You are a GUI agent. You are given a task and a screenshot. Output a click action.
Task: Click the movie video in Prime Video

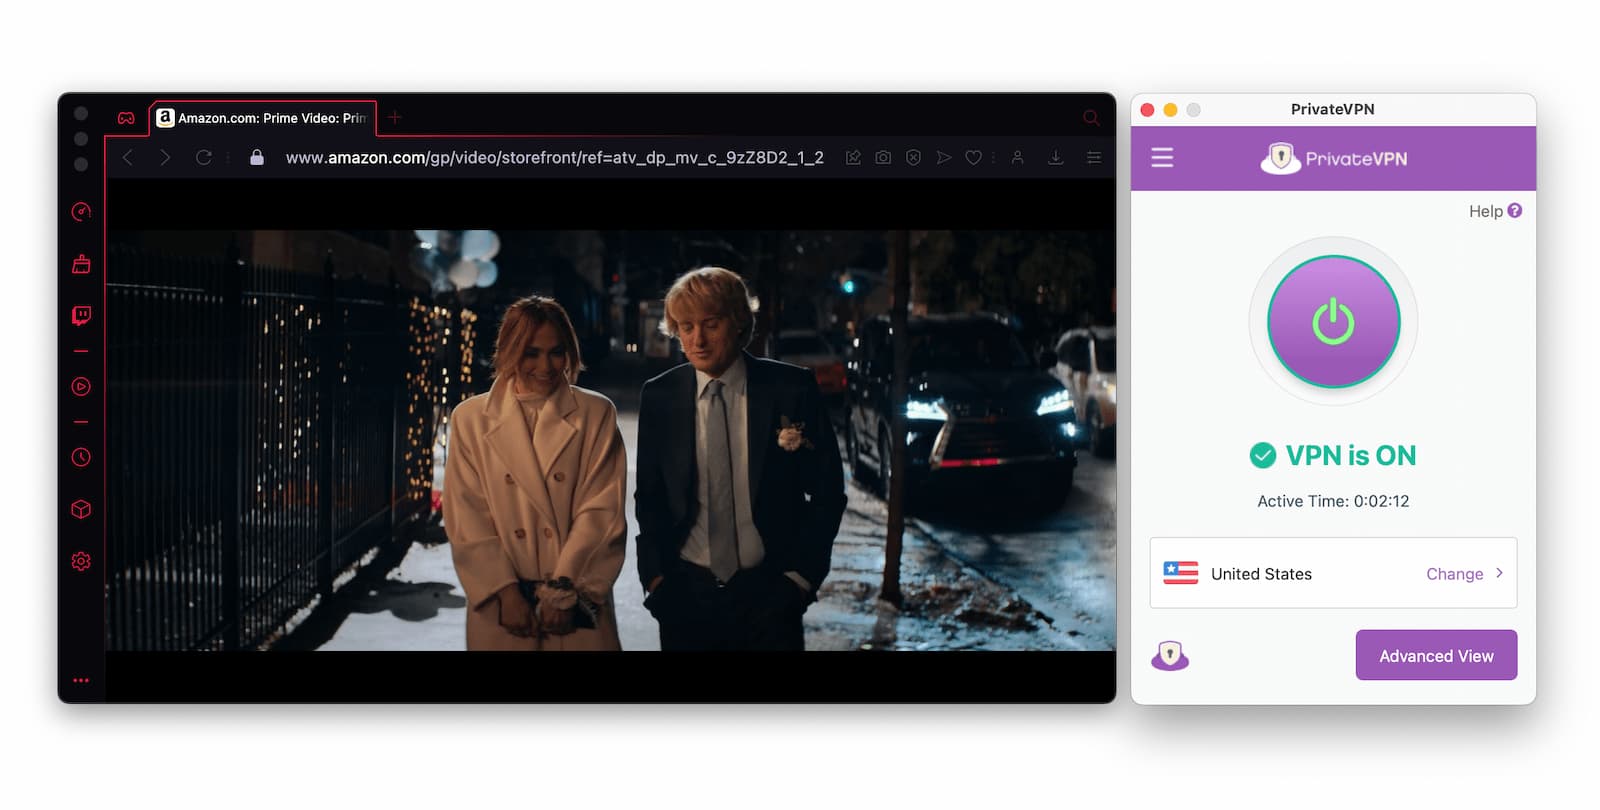pos(610,441)
